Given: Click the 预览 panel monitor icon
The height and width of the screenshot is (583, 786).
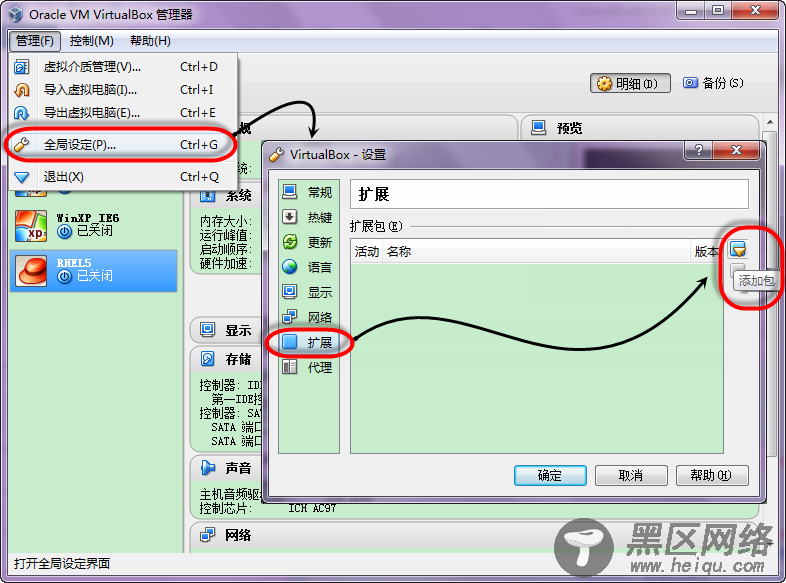Looking at the screenshot, I should [x=538, y=128].
